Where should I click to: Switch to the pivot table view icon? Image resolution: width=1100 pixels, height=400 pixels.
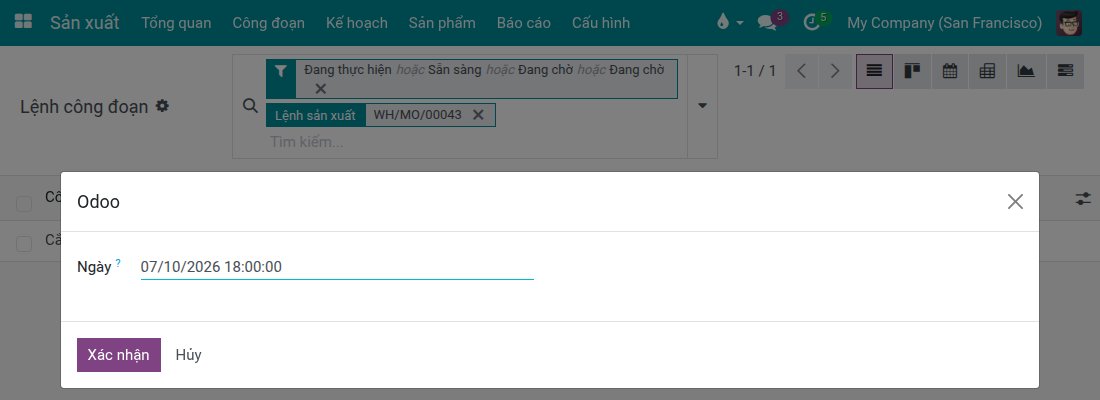click(988, 71)
